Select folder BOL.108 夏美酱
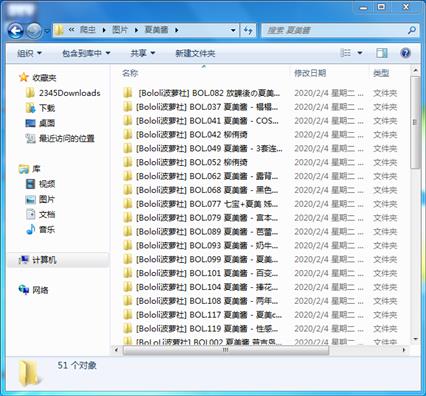This screenshot has height=396, width=426. coord(207,301)
